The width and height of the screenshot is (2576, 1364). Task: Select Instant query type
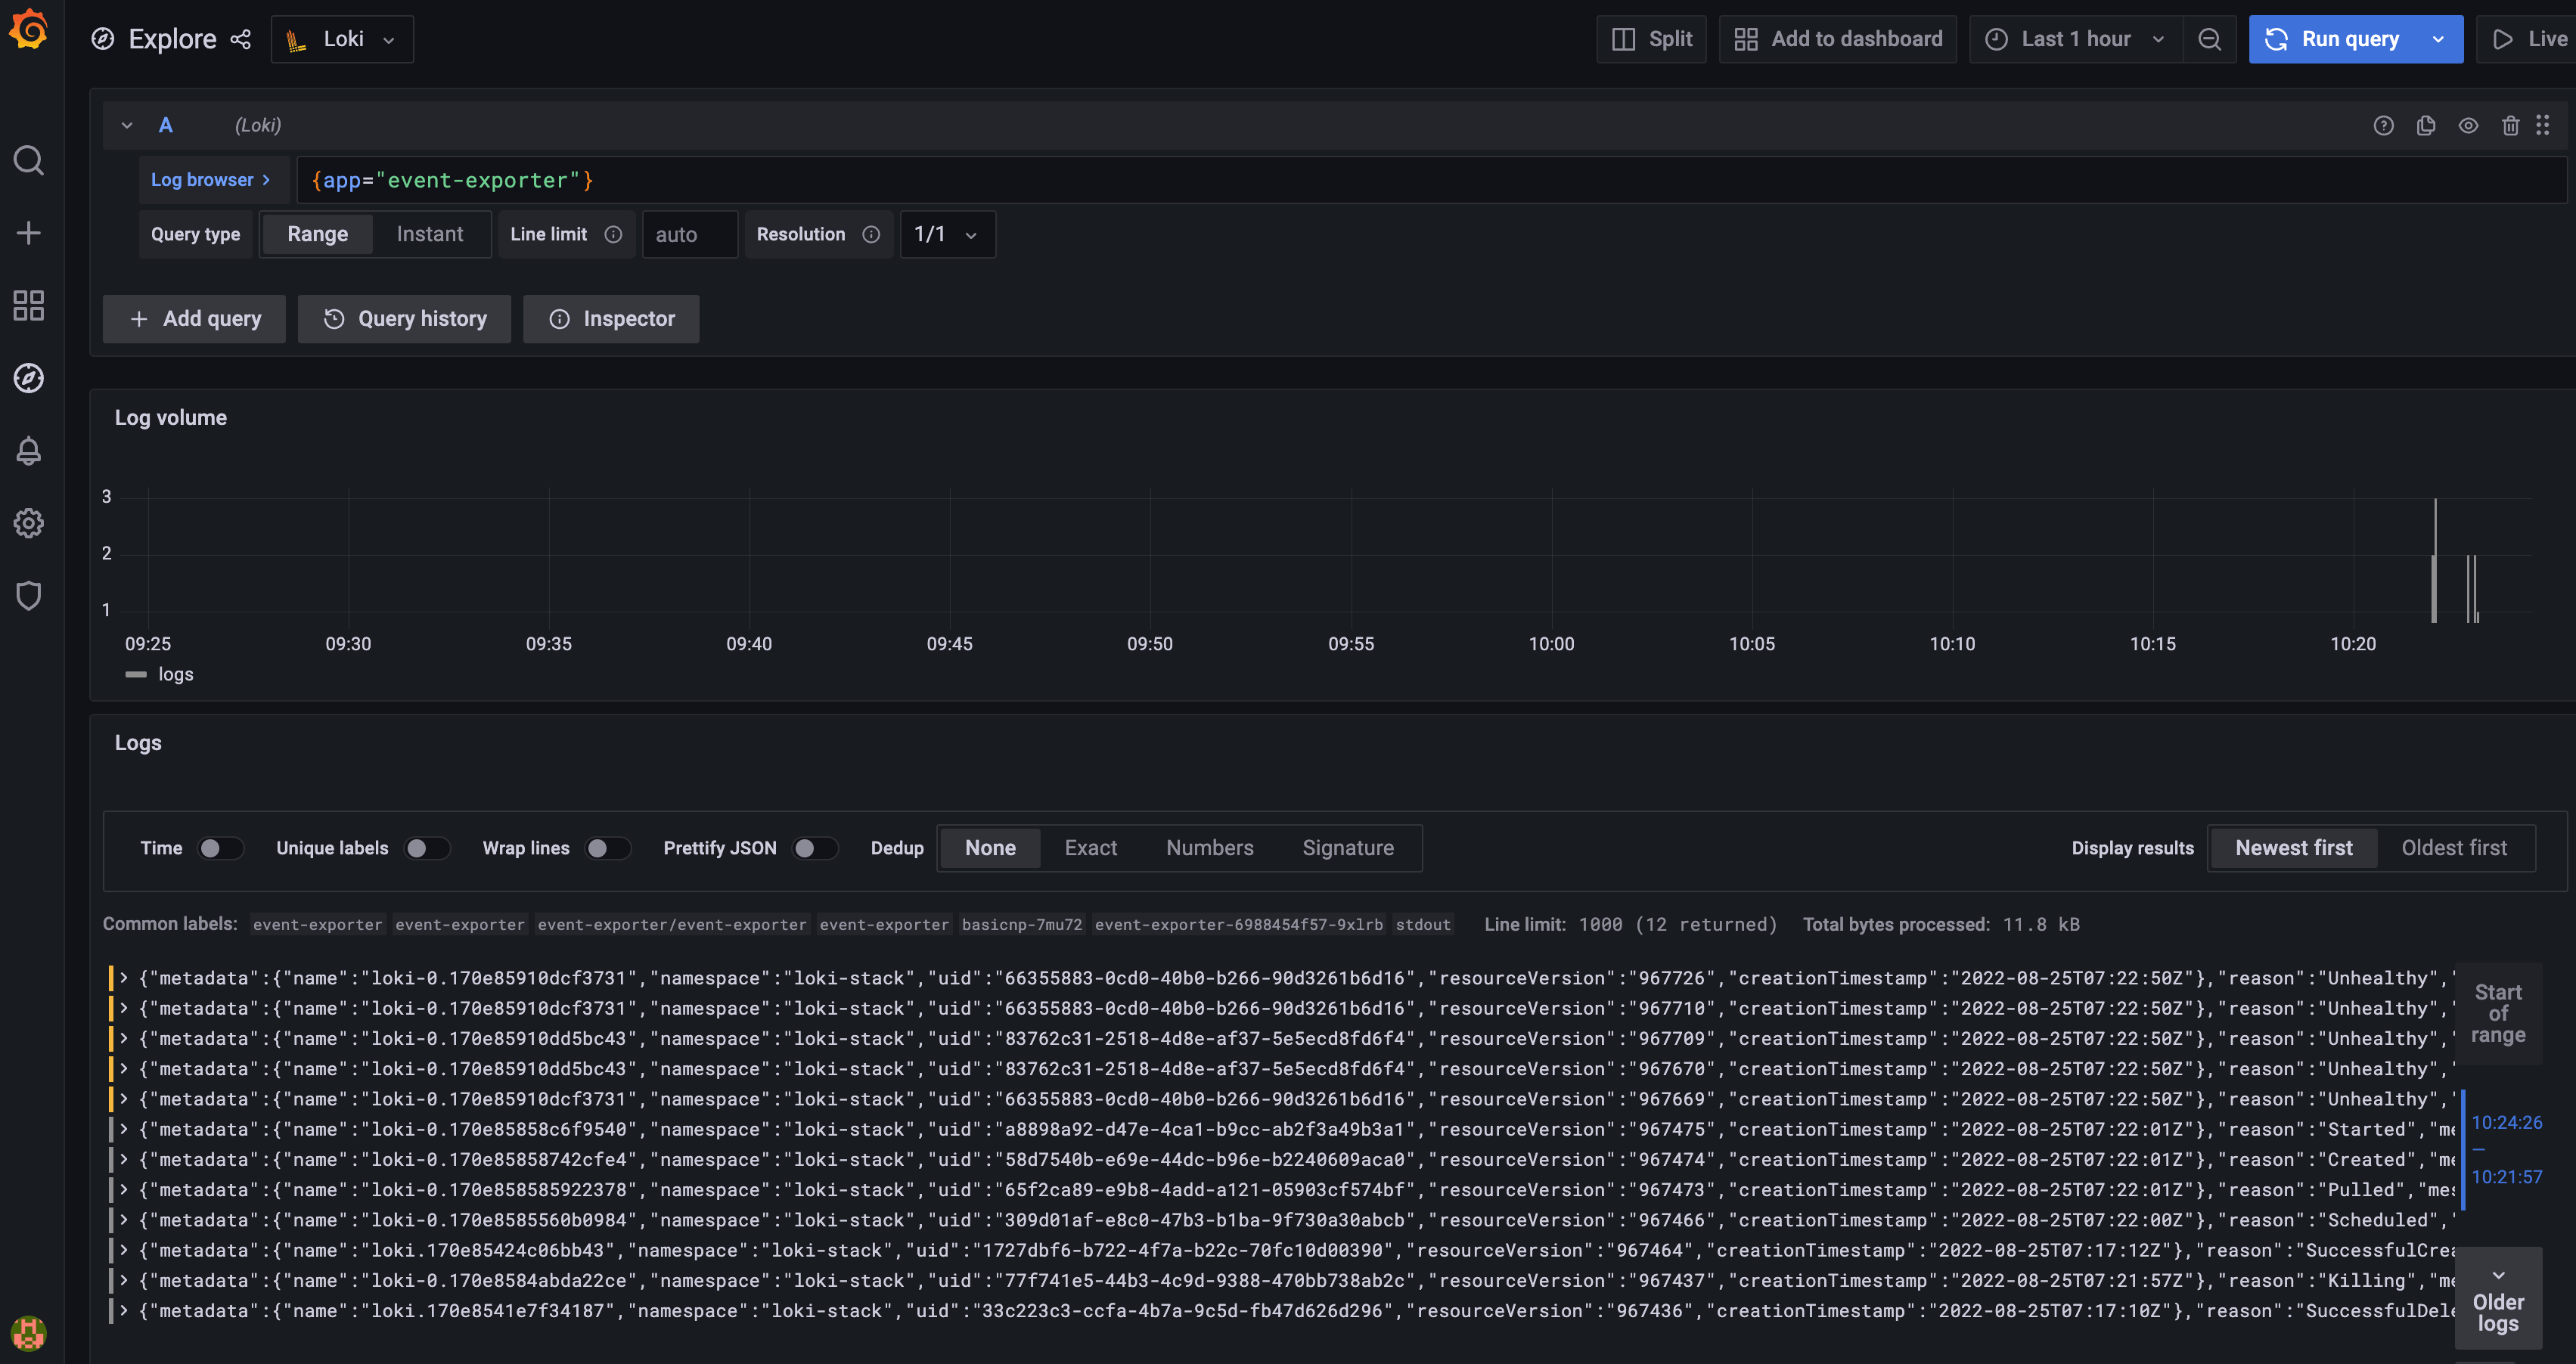click(x=429, y=234)
